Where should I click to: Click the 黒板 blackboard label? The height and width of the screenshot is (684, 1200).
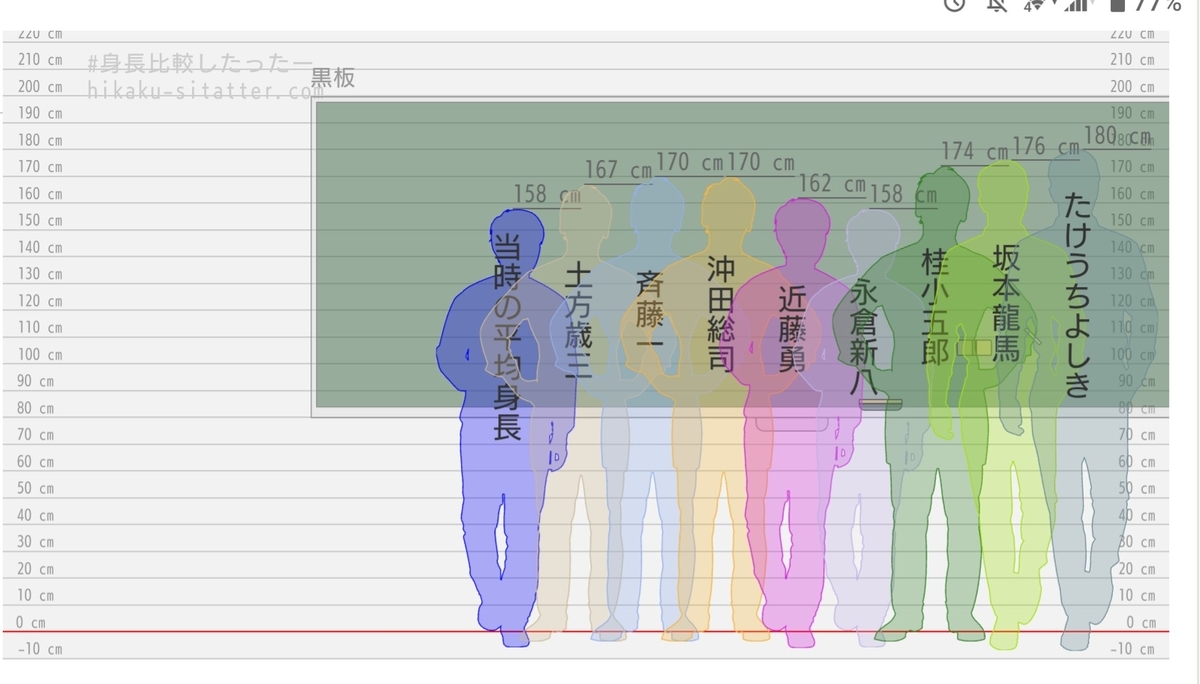pos(333,78)
